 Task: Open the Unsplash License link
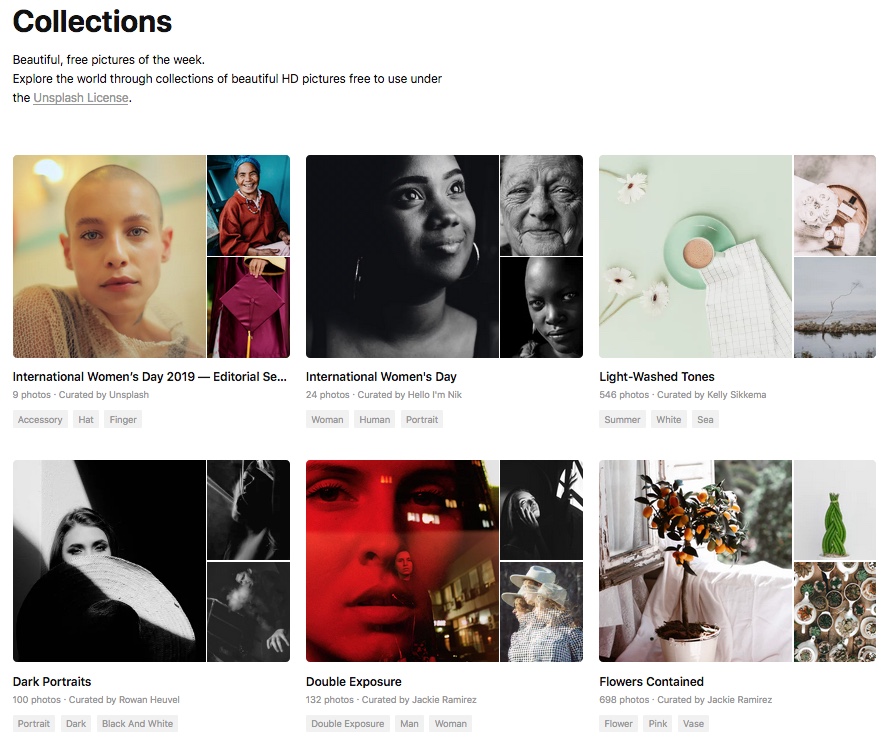[81, 98]
